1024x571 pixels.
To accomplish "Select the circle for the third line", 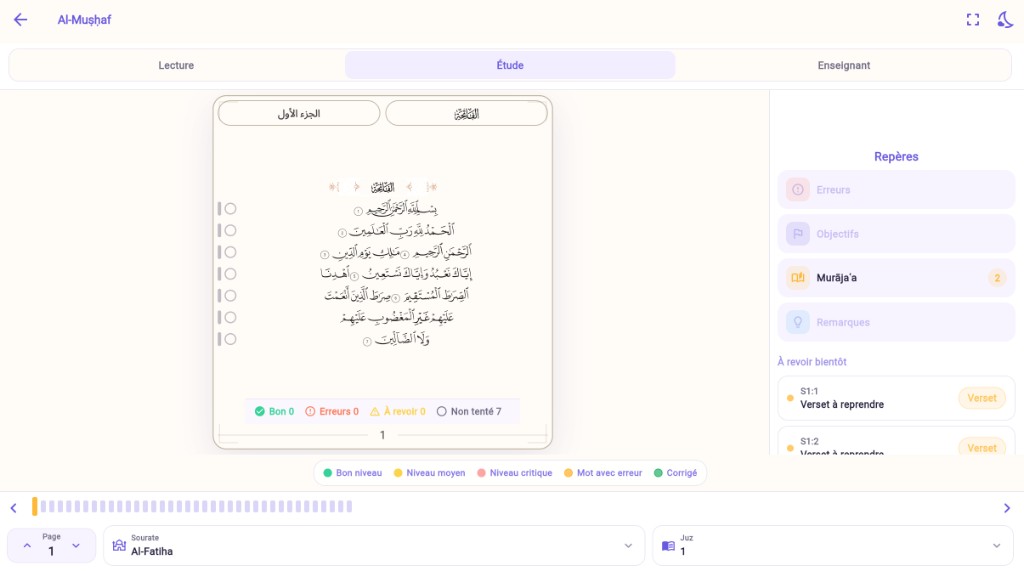I will tap(231, 252).
